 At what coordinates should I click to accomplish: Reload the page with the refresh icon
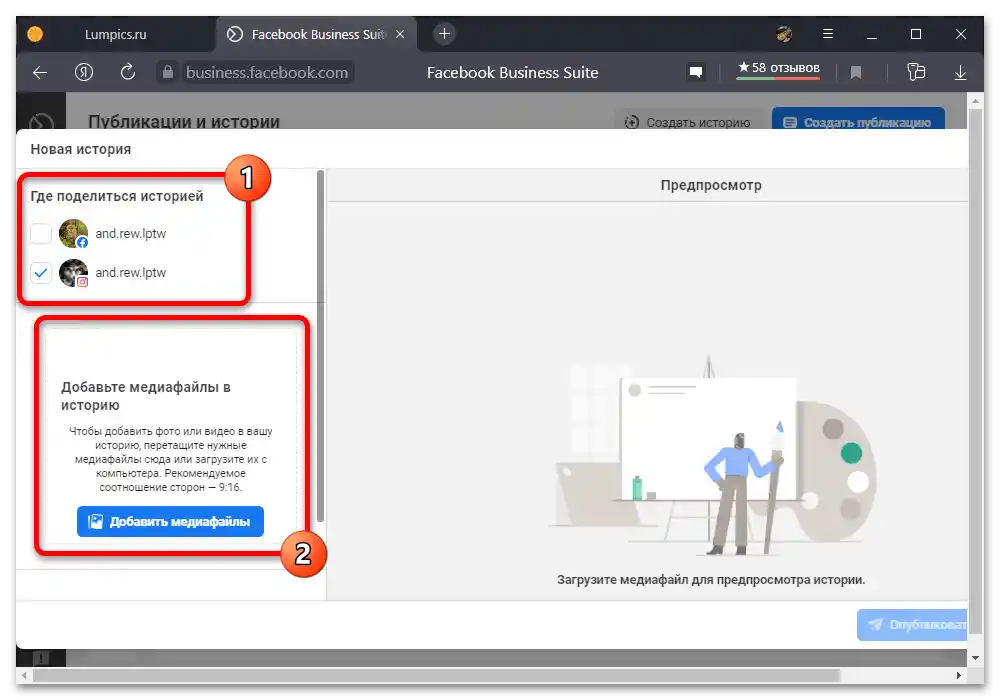point(128,72)
